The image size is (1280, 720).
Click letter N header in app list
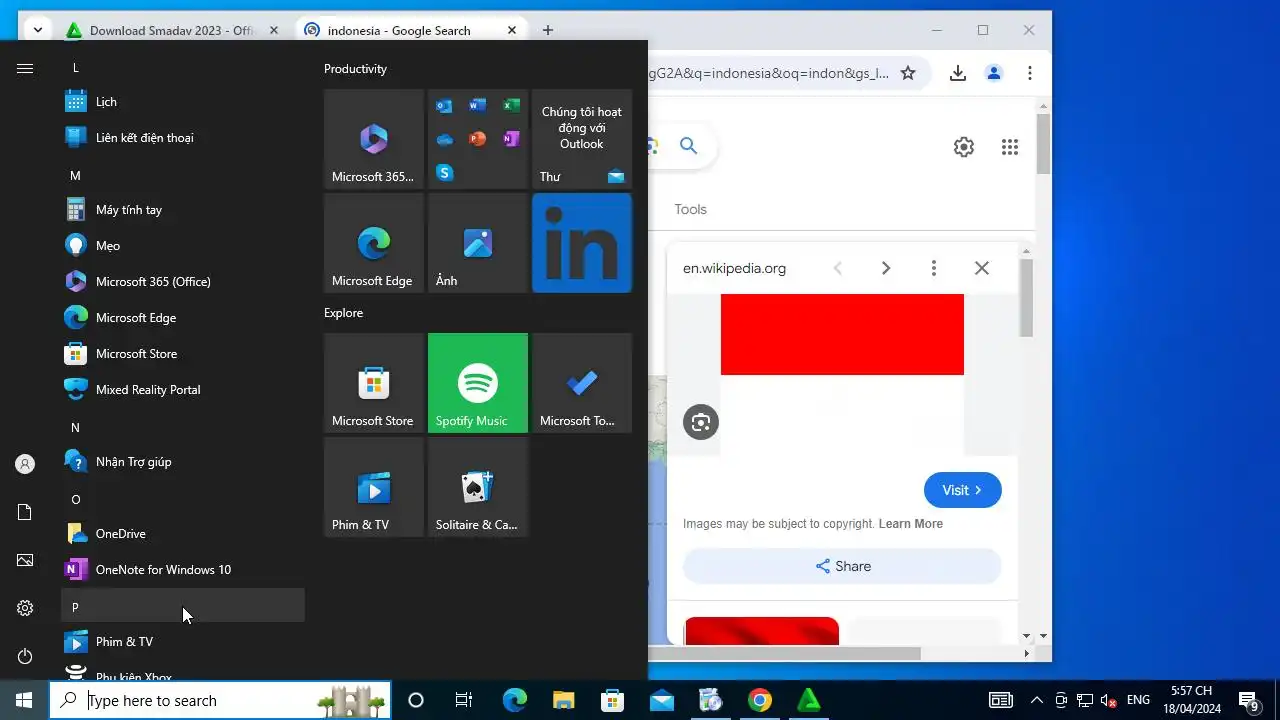tap(183, 427)
